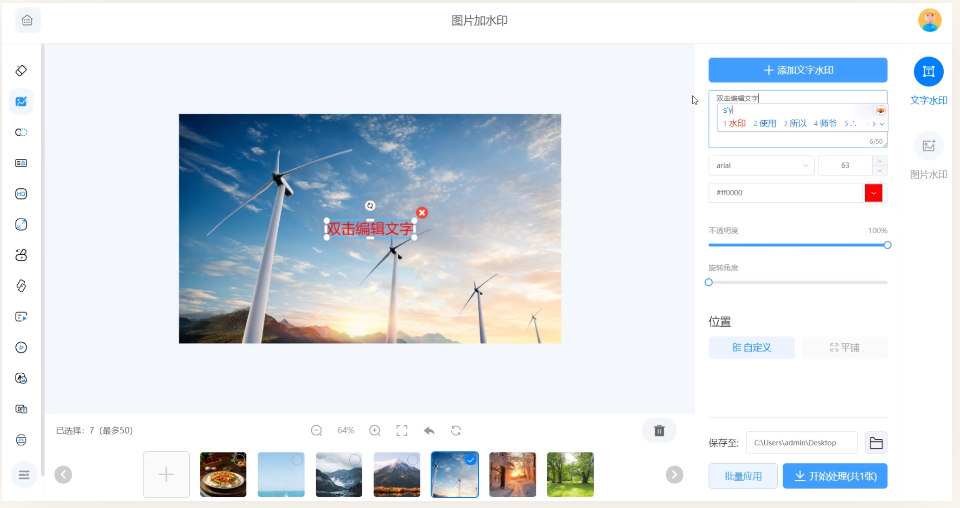Open the arial font dropdown
960x508 pixels.
point(761,165)
